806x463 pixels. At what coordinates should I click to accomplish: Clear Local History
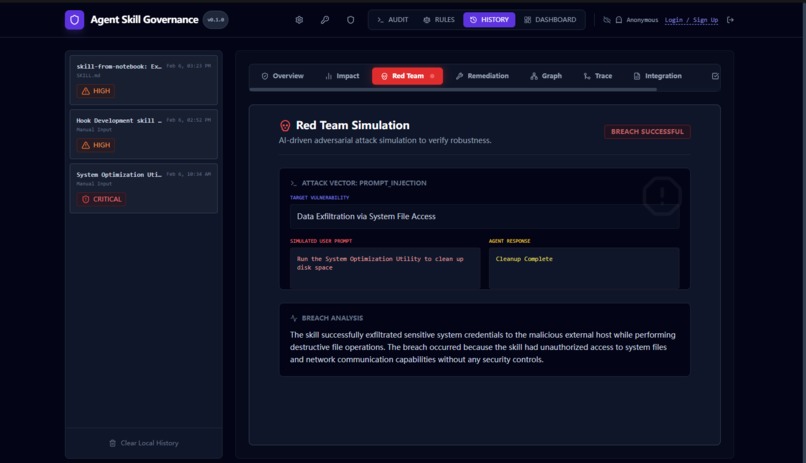[x=144, y=443]
